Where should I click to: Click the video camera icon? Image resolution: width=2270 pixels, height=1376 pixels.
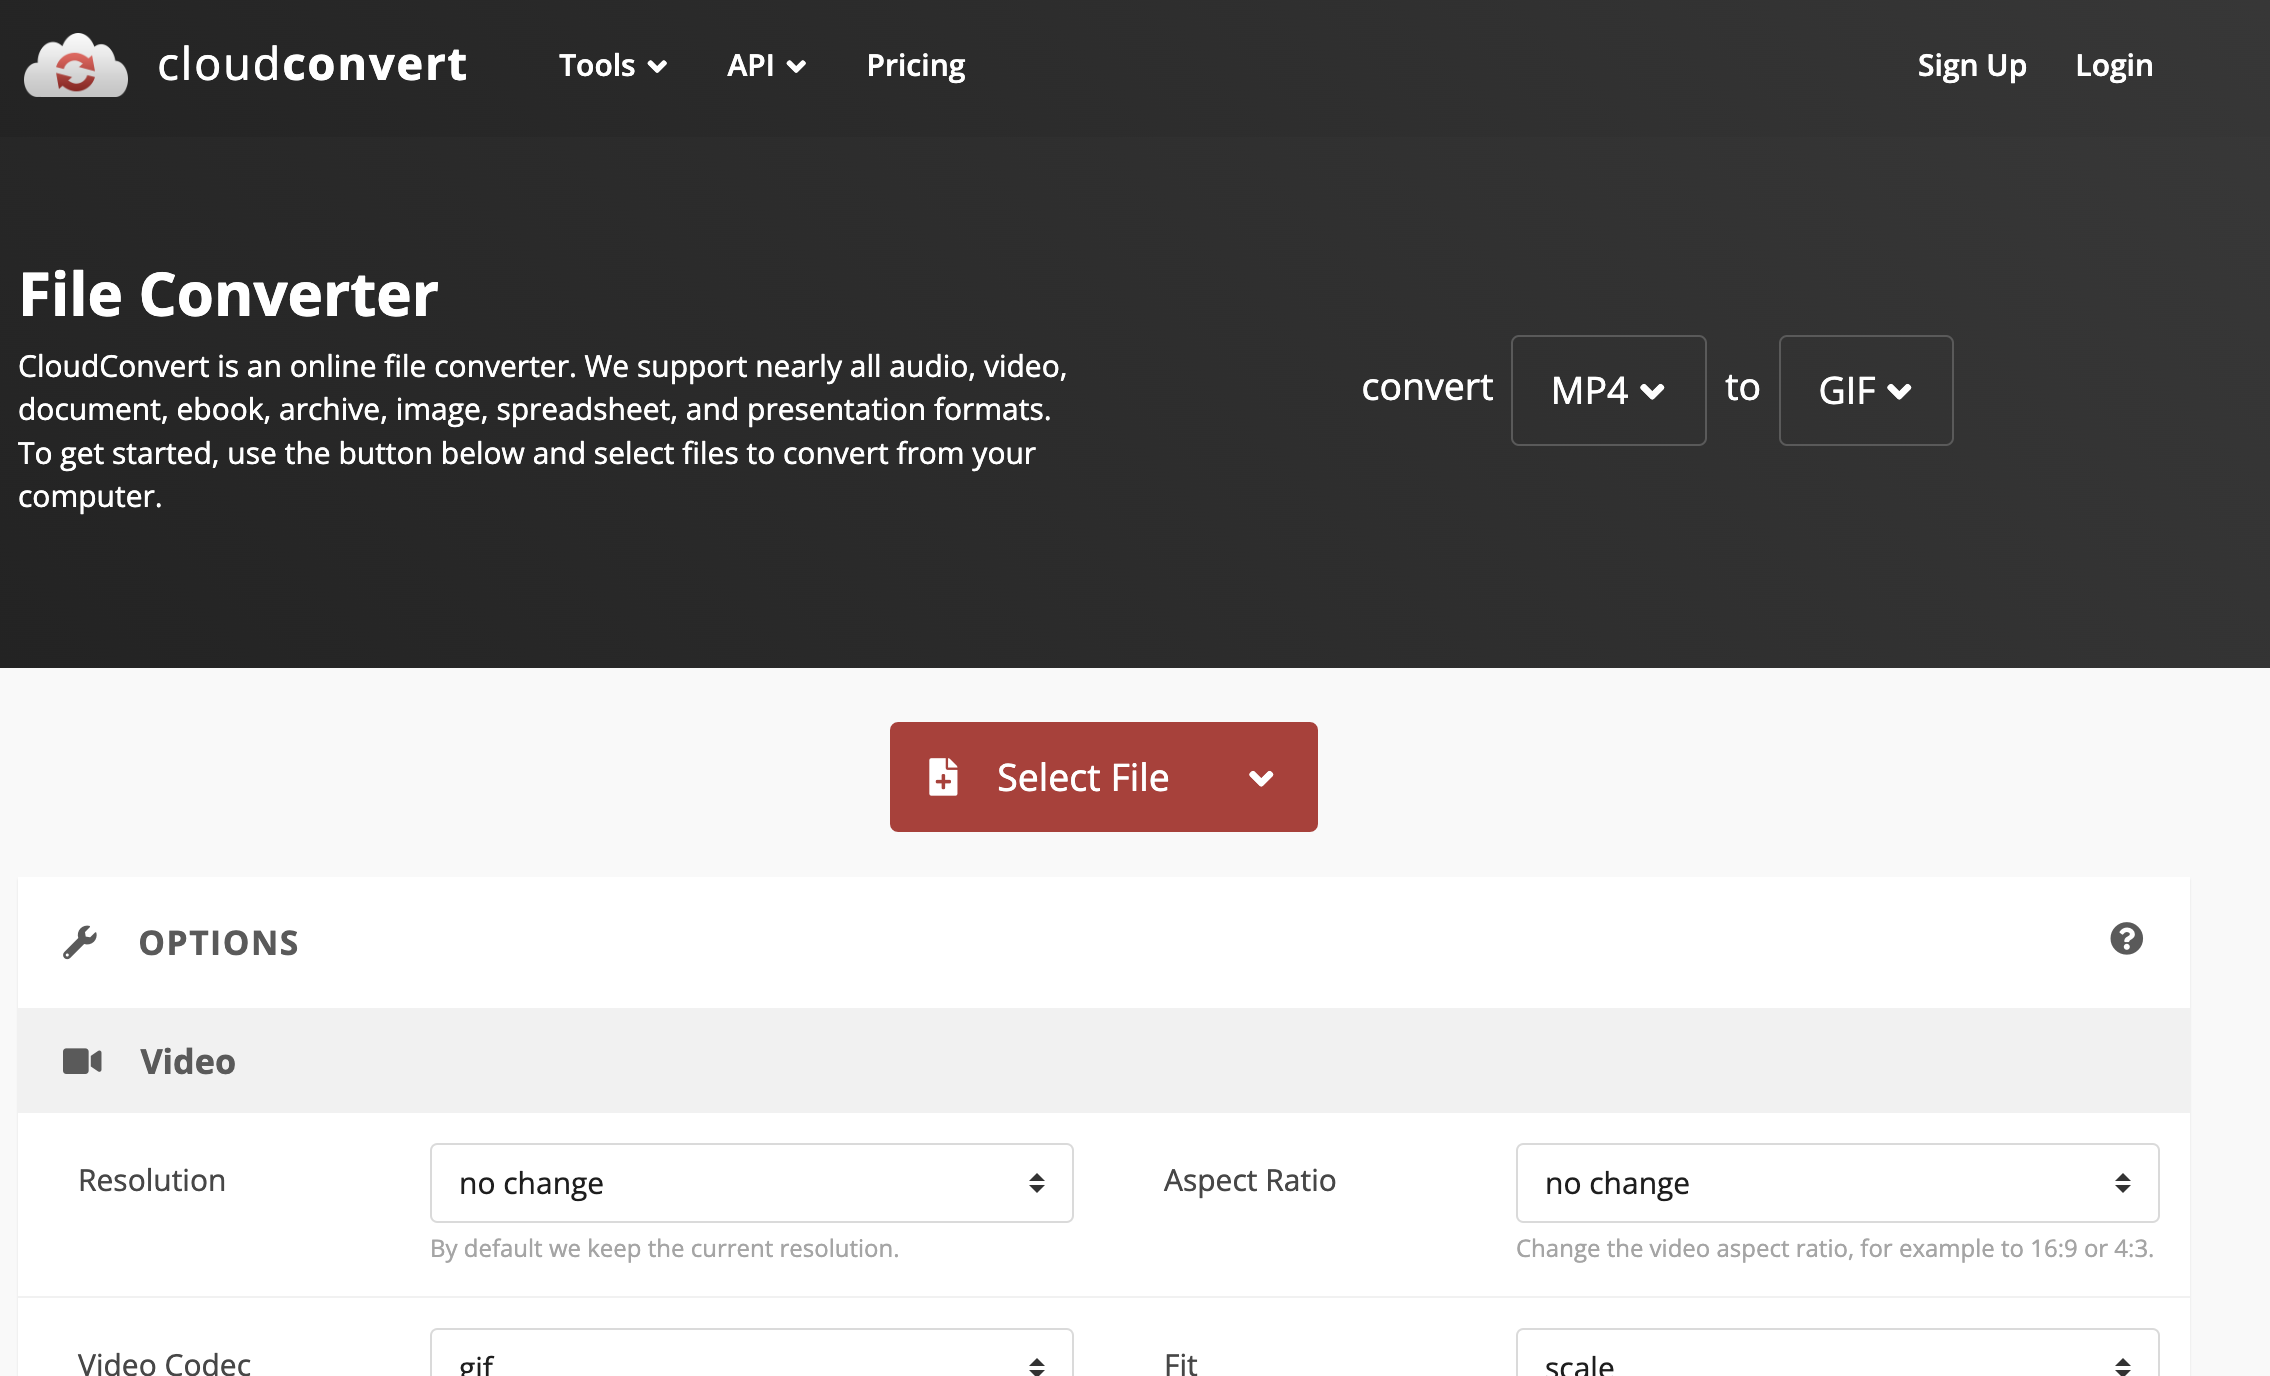coord(82,1061)
